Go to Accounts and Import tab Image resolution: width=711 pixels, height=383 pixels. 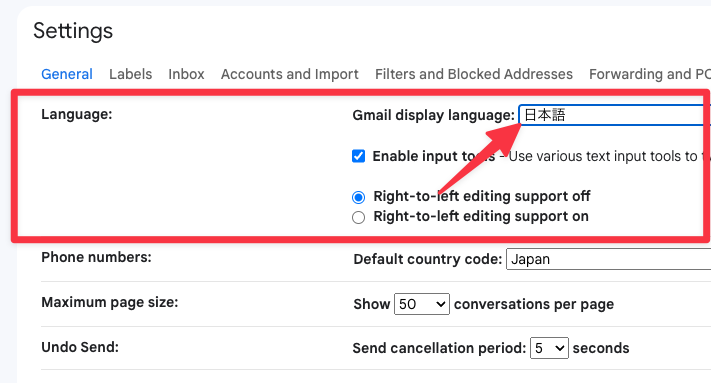pos(290,74)
